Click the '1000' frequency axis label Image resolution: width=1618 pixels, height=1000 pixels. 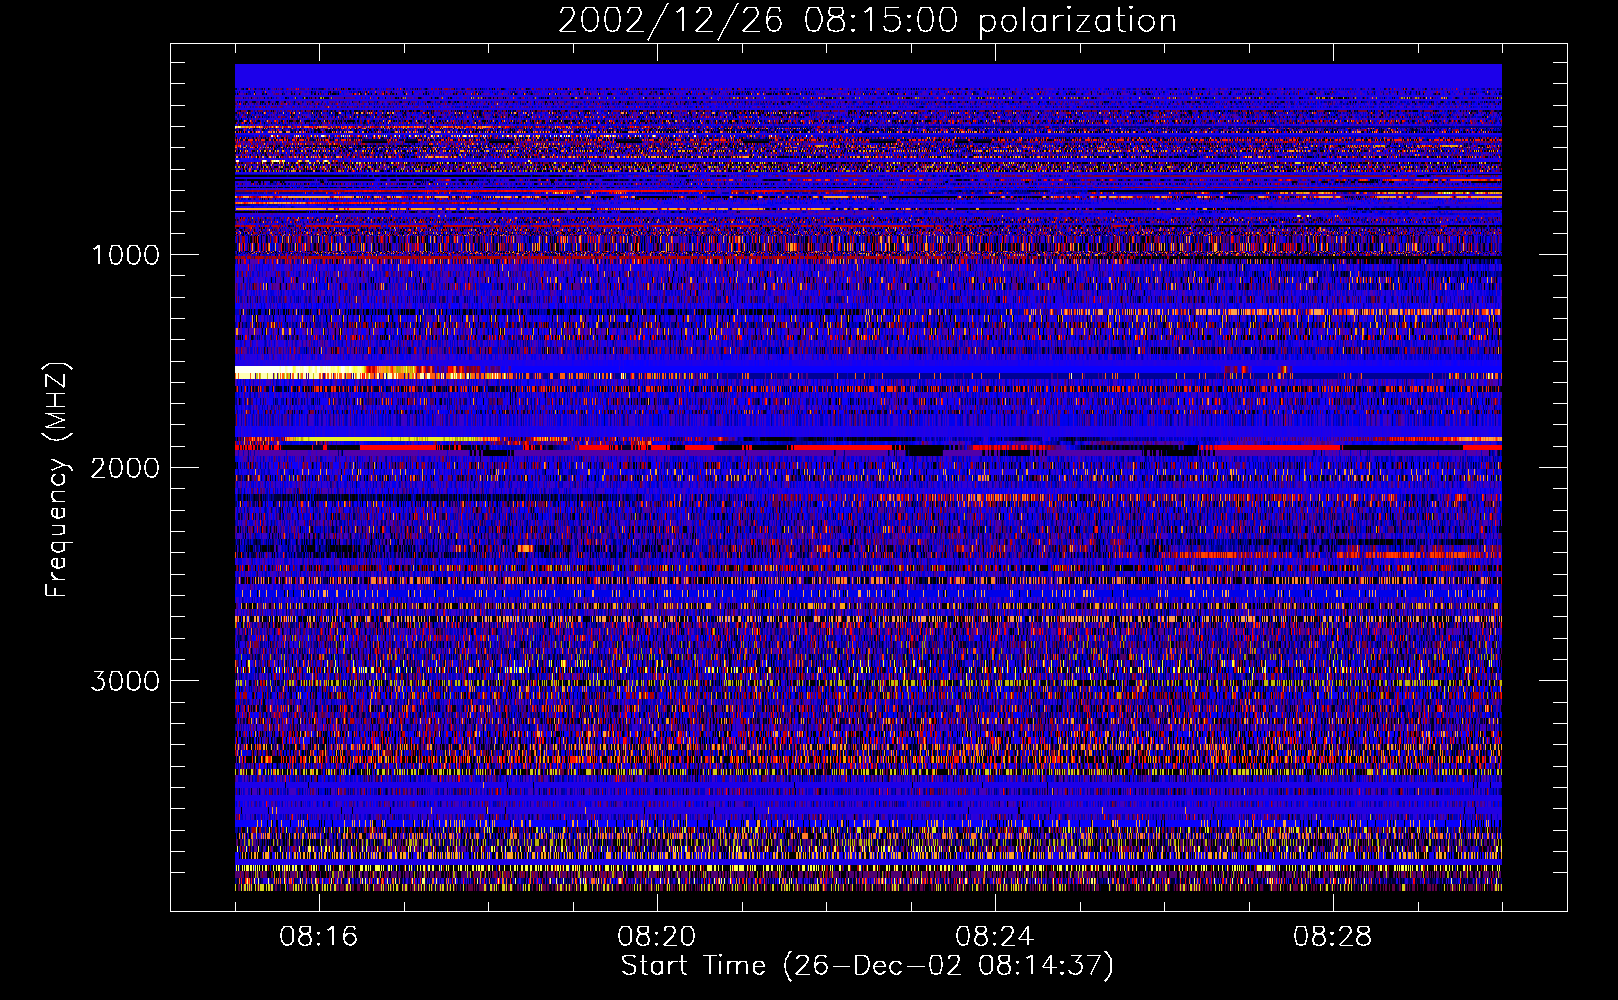pyautogui.click(x=125, y=255)
